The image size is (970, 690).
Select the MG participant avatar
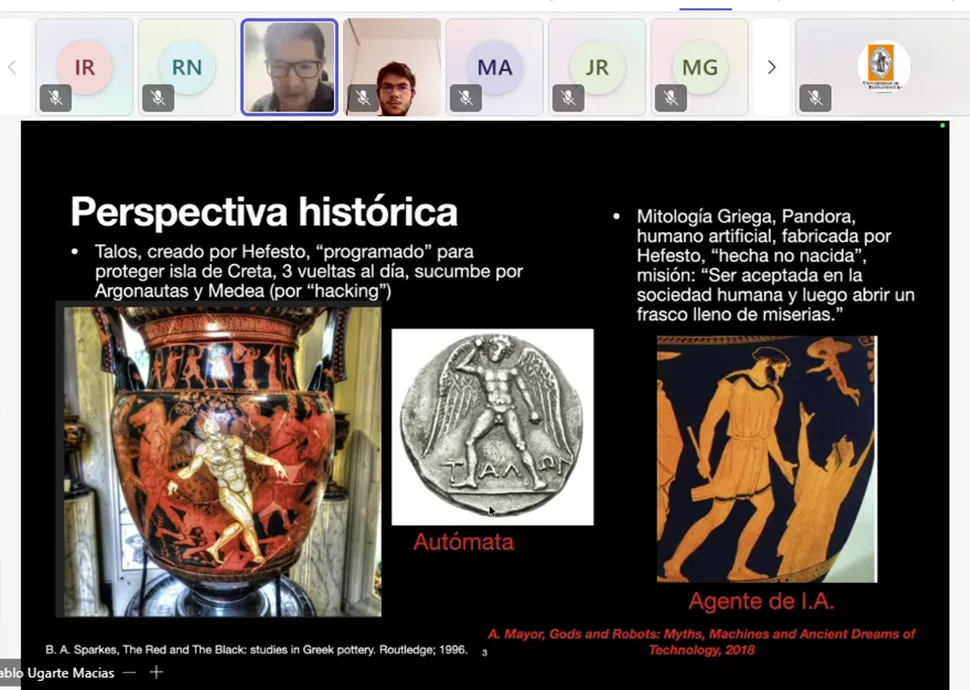(x=699, y=67)
